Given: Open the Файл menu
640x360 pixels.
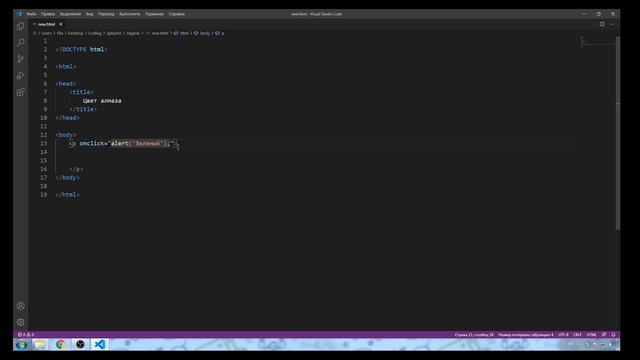Looking at the screenshot, I should click(x=31, y=14).
